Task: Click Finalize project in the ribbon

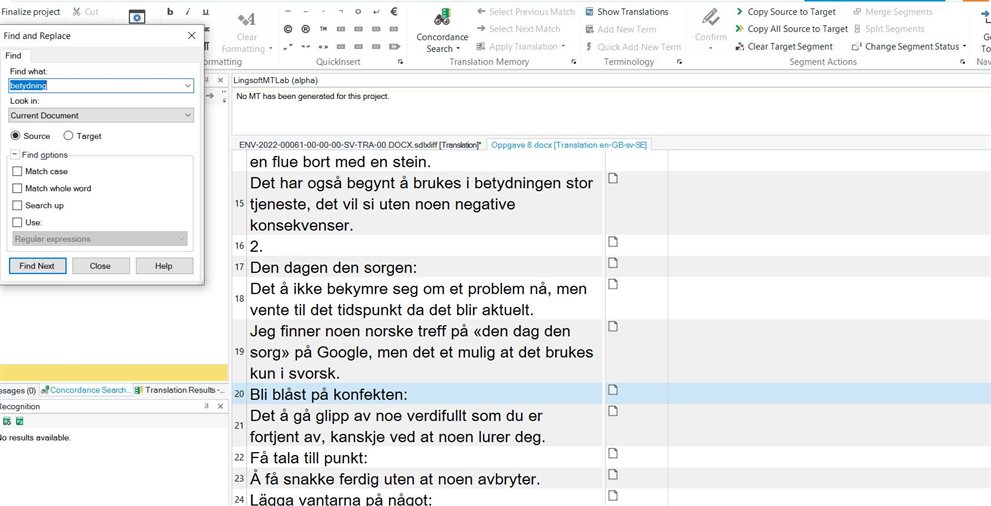Action: pos(31,11)
